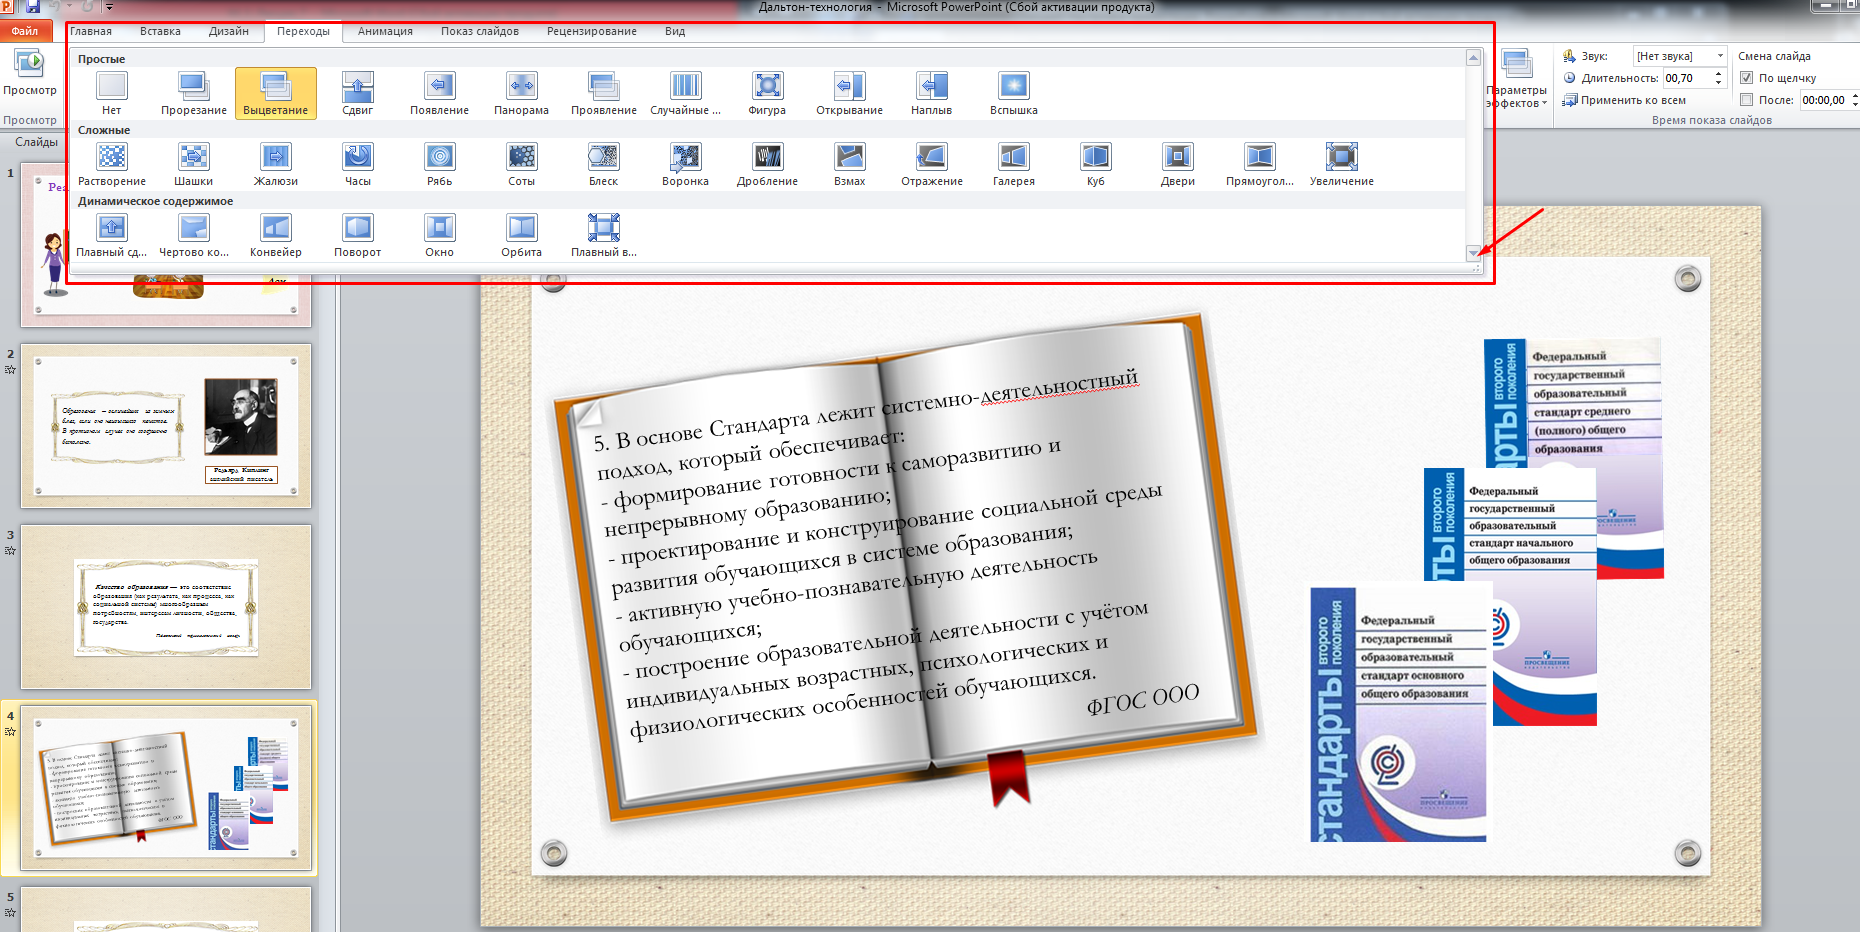Click Применить ко всем button
1860x932 pixels.
[x=1624, y=100]
